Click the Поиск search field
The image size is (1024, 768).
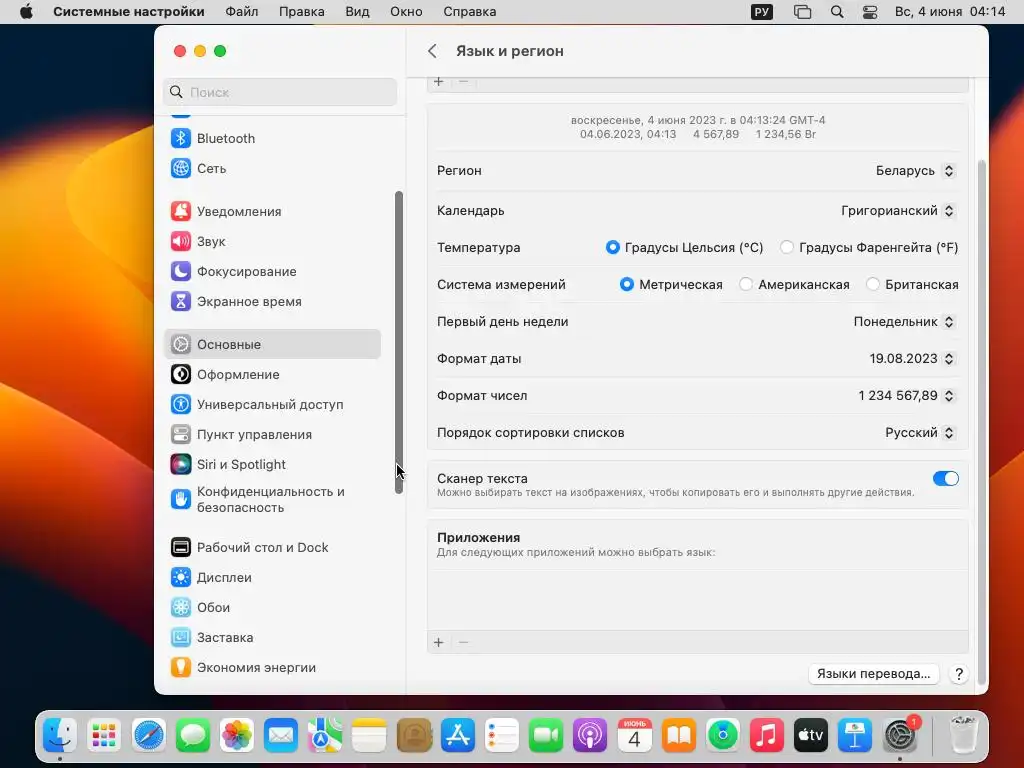coord(280,92)
